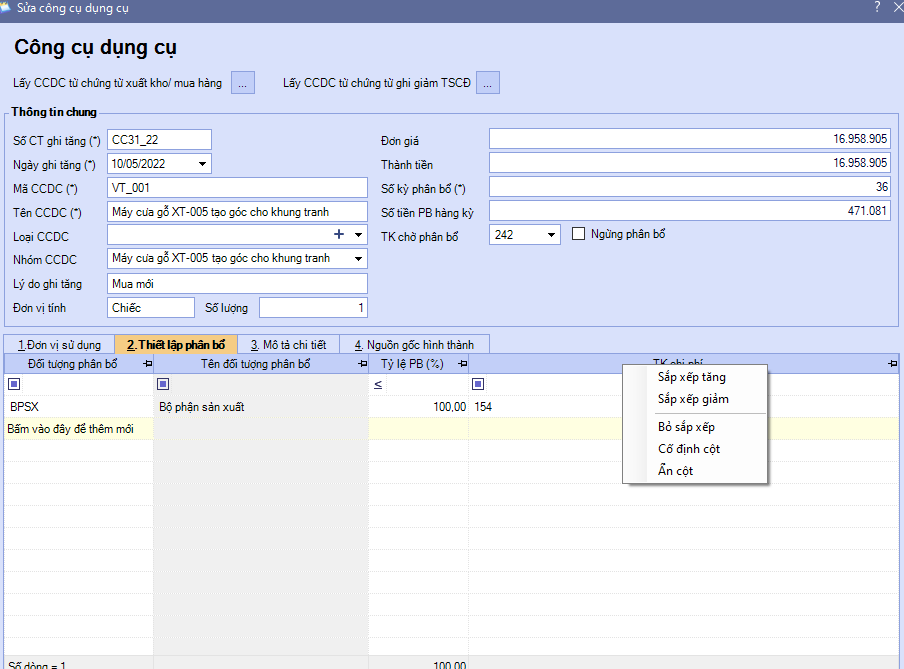Edit the Lý do ghi tăng field
Screen dimensions: 904x669
(x=237, y=284)
